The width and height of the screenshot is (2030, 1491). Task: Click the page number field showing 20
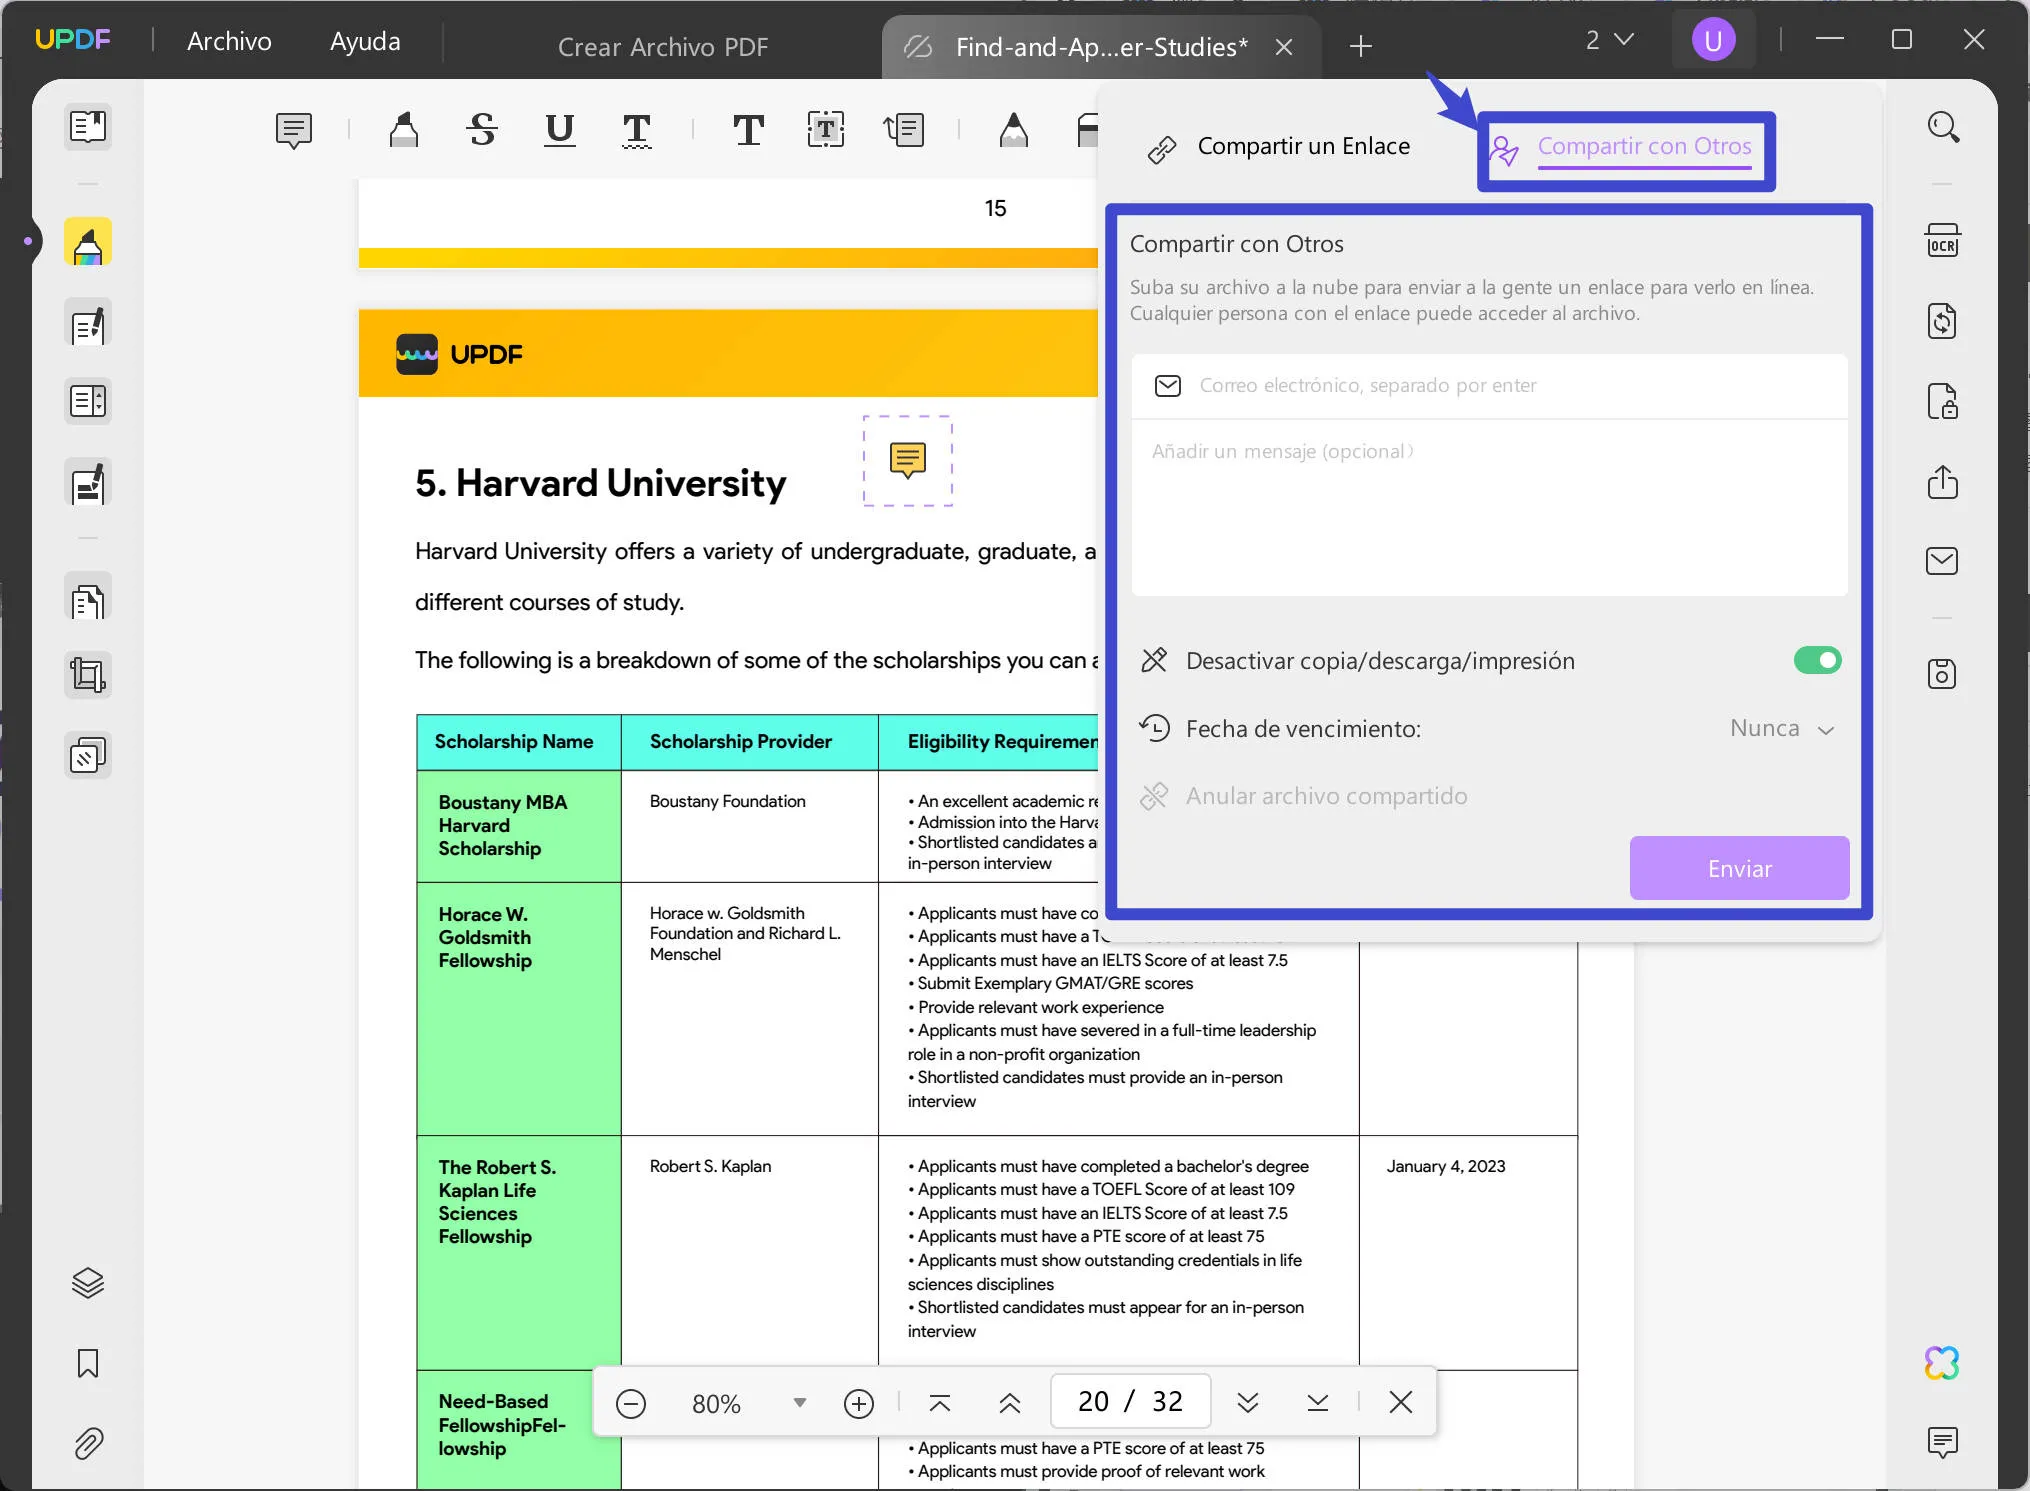tap(1130, 1402)
